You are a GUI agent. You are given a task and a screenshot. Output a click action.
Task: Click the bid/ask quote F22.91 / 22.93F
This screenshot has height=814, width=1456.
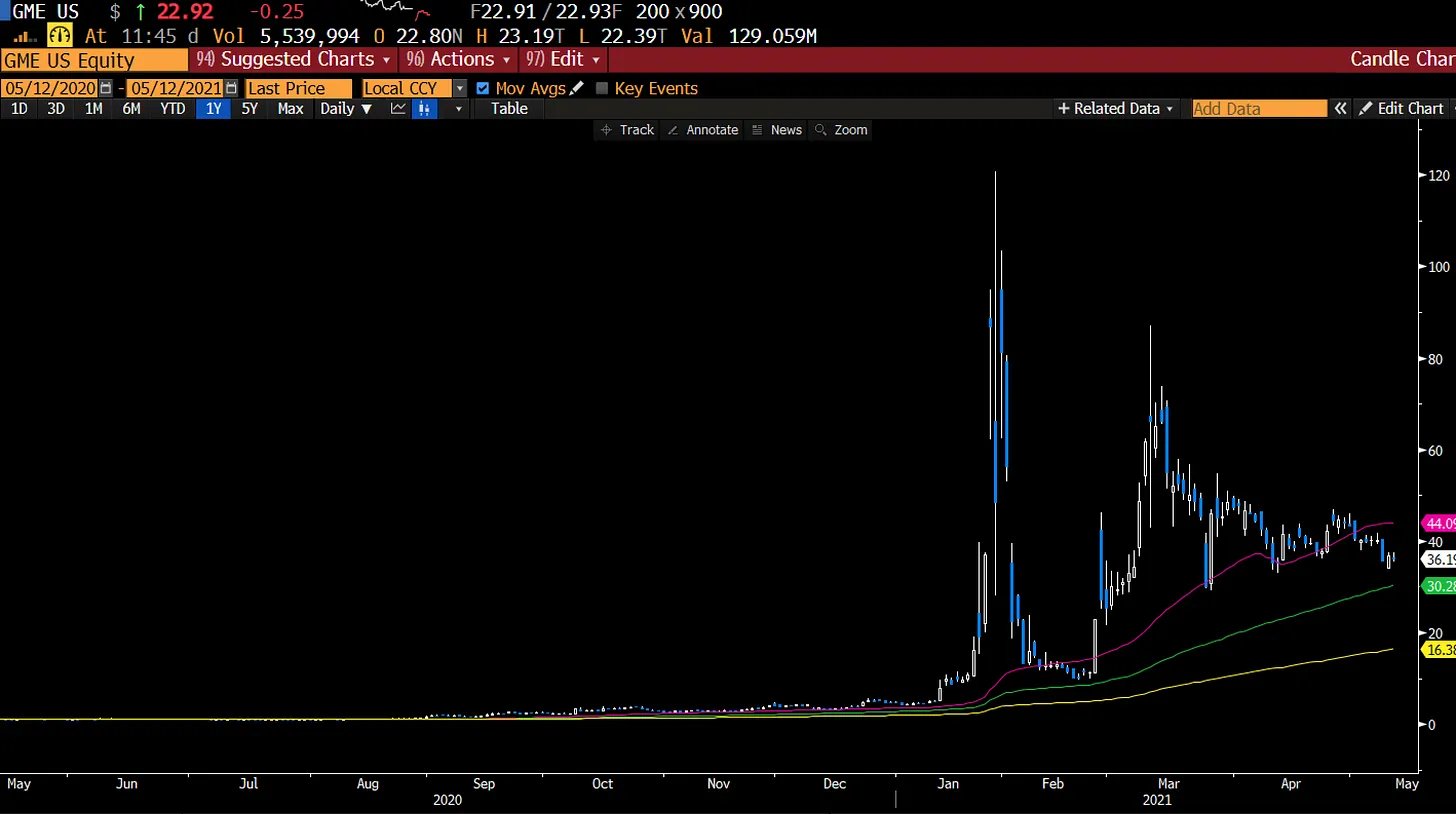click(x=548, y=12)
